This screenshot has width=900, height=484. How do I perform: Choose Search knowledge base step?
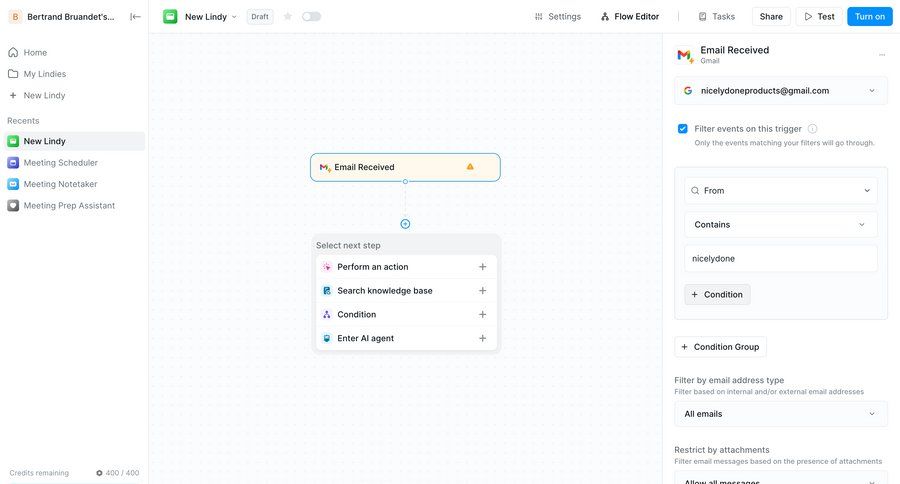pos(406,291)
